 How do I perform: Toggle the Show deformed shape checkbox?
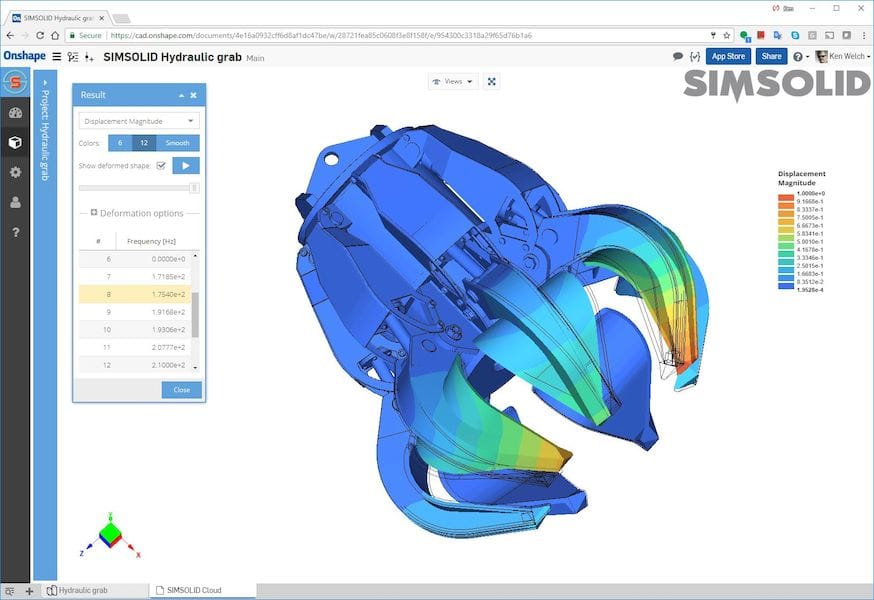tap(160, 166)
